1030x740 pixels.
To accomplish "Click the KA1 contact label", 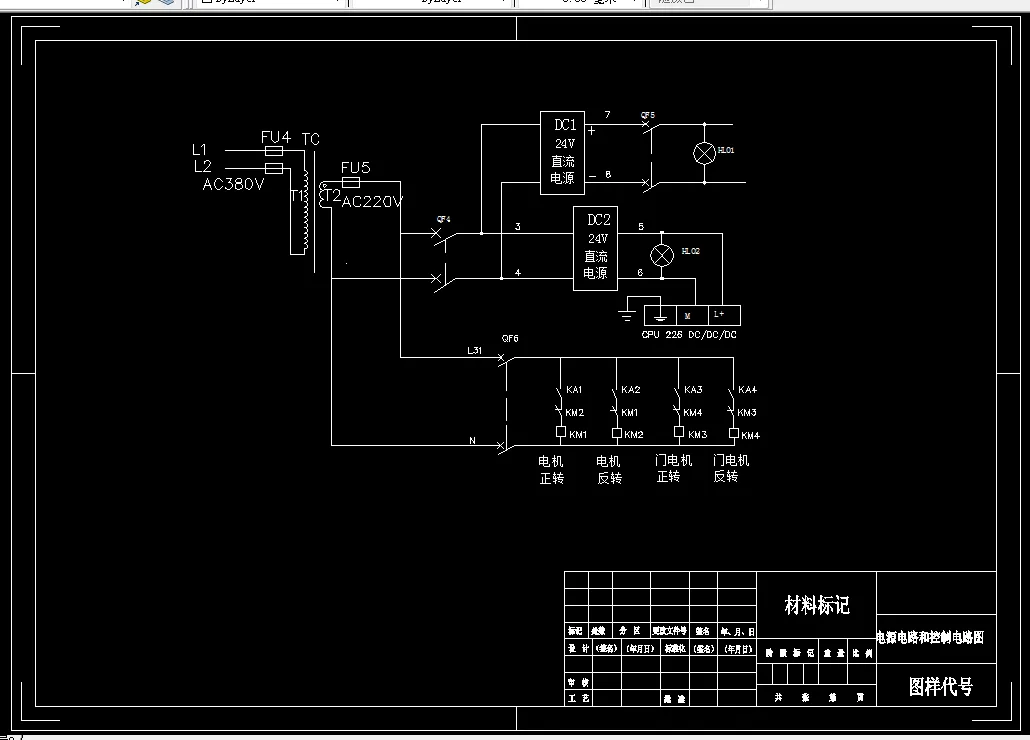I will click(574, 390).
